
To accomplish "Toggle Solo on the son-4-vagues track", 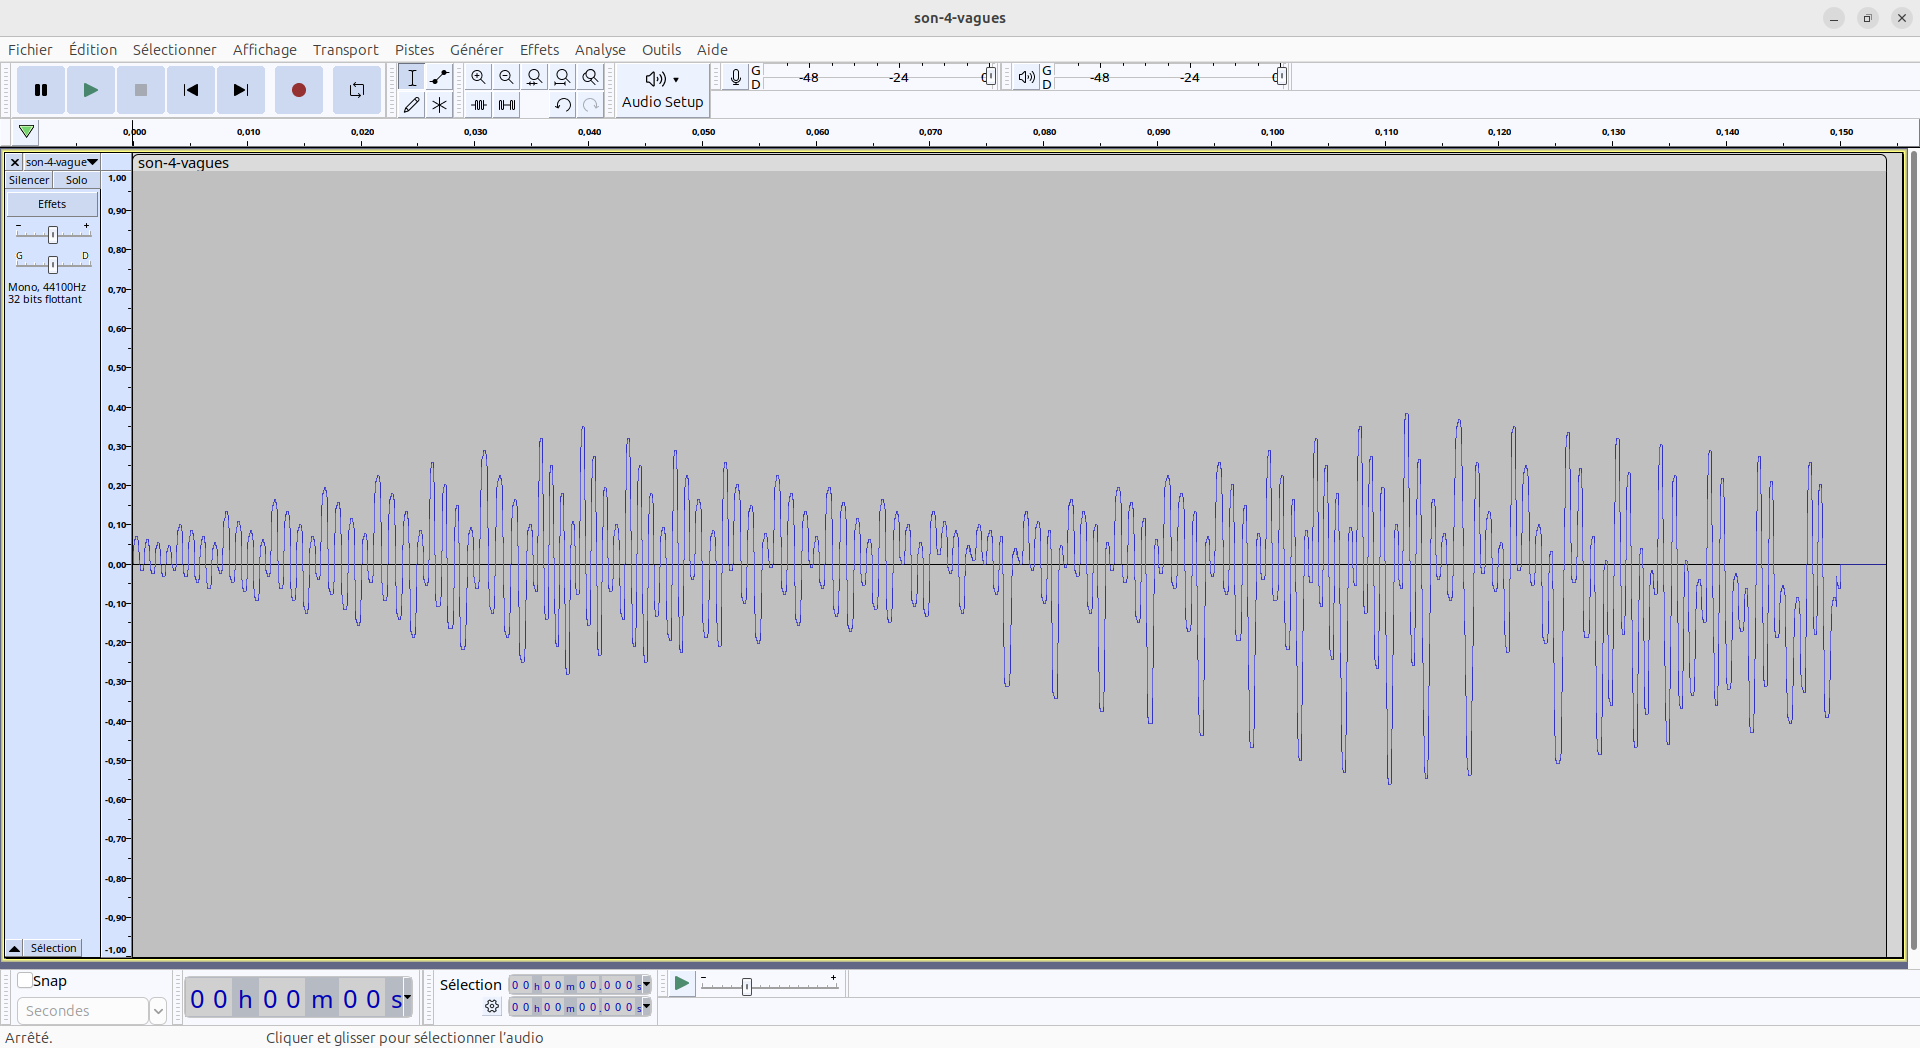I will [x=76, y=180].
